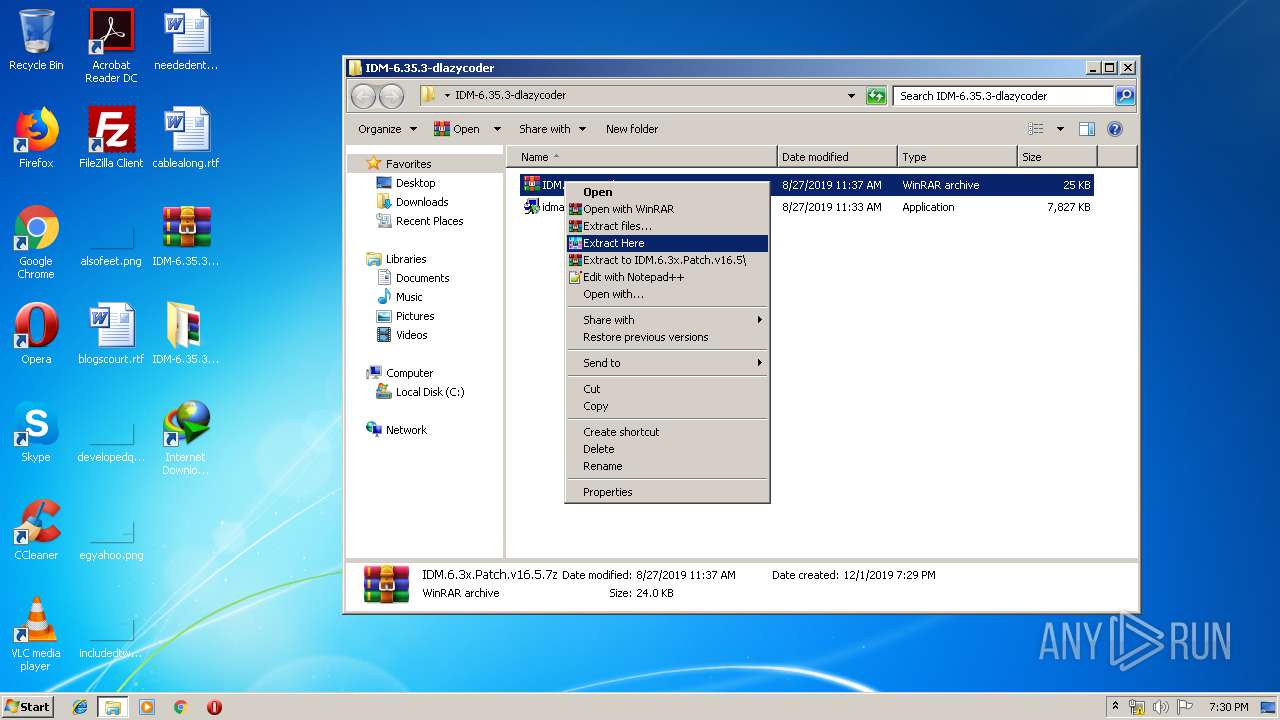Select the cablealong.rtf desktop file

pos(186,138)
